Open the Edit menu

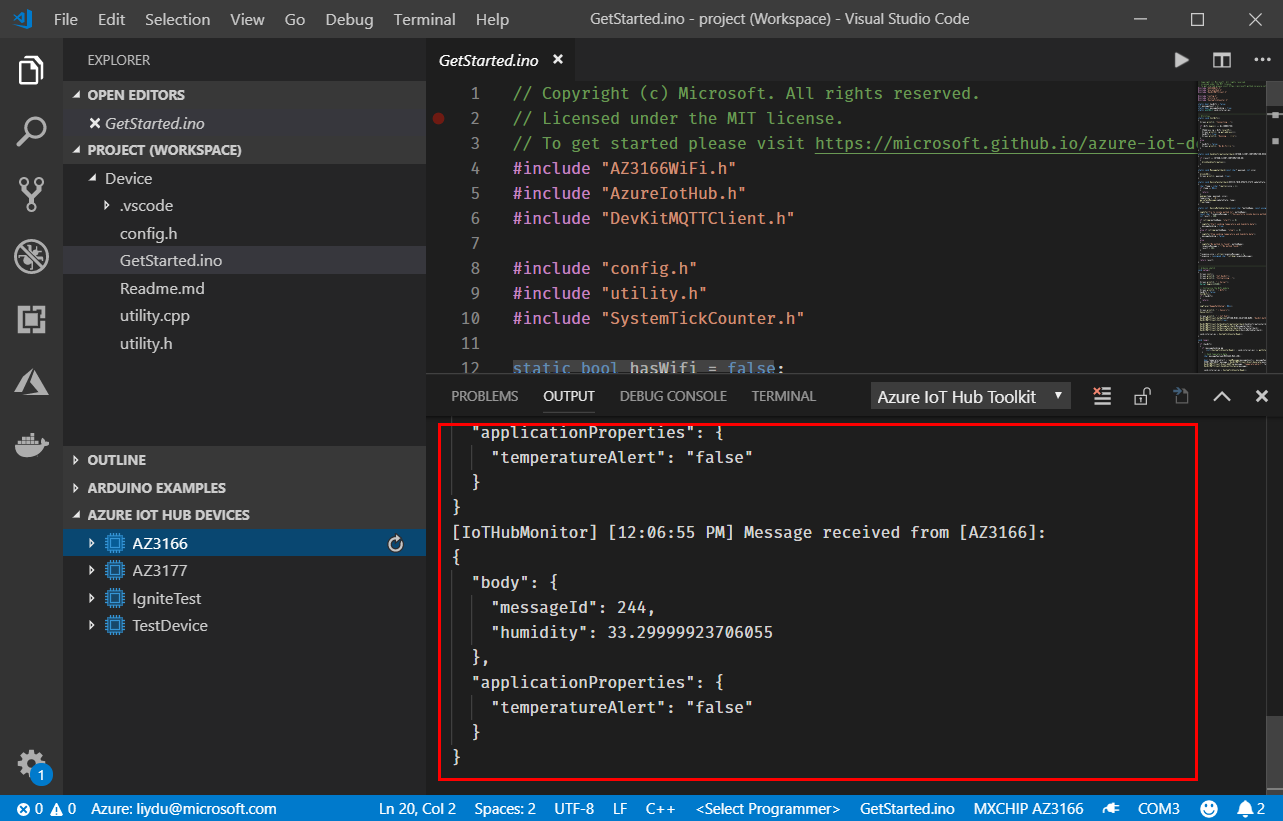(112, 19)
